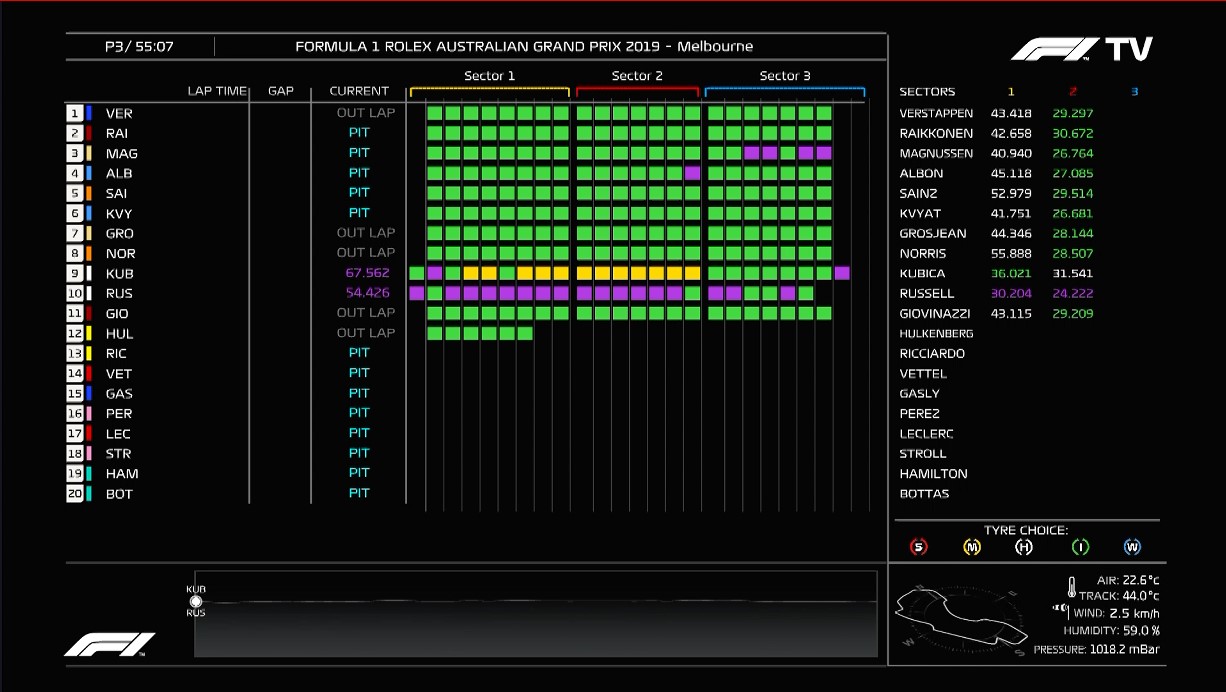This screenshot has width=1226, height=692.
Task: Click the PIT status for BOT
Action: point(359,493)
